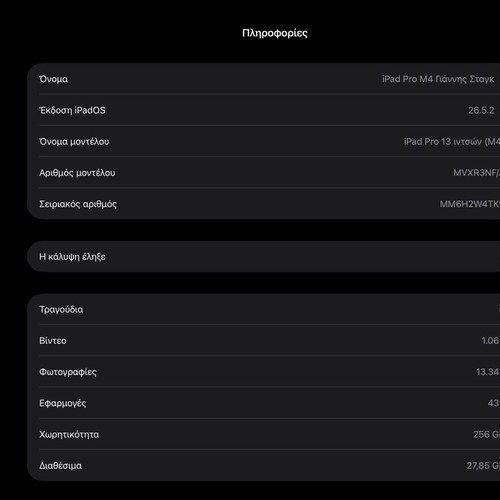
Task: Click the Όνομα μοντέλου label
Action: tap(74, 142)
